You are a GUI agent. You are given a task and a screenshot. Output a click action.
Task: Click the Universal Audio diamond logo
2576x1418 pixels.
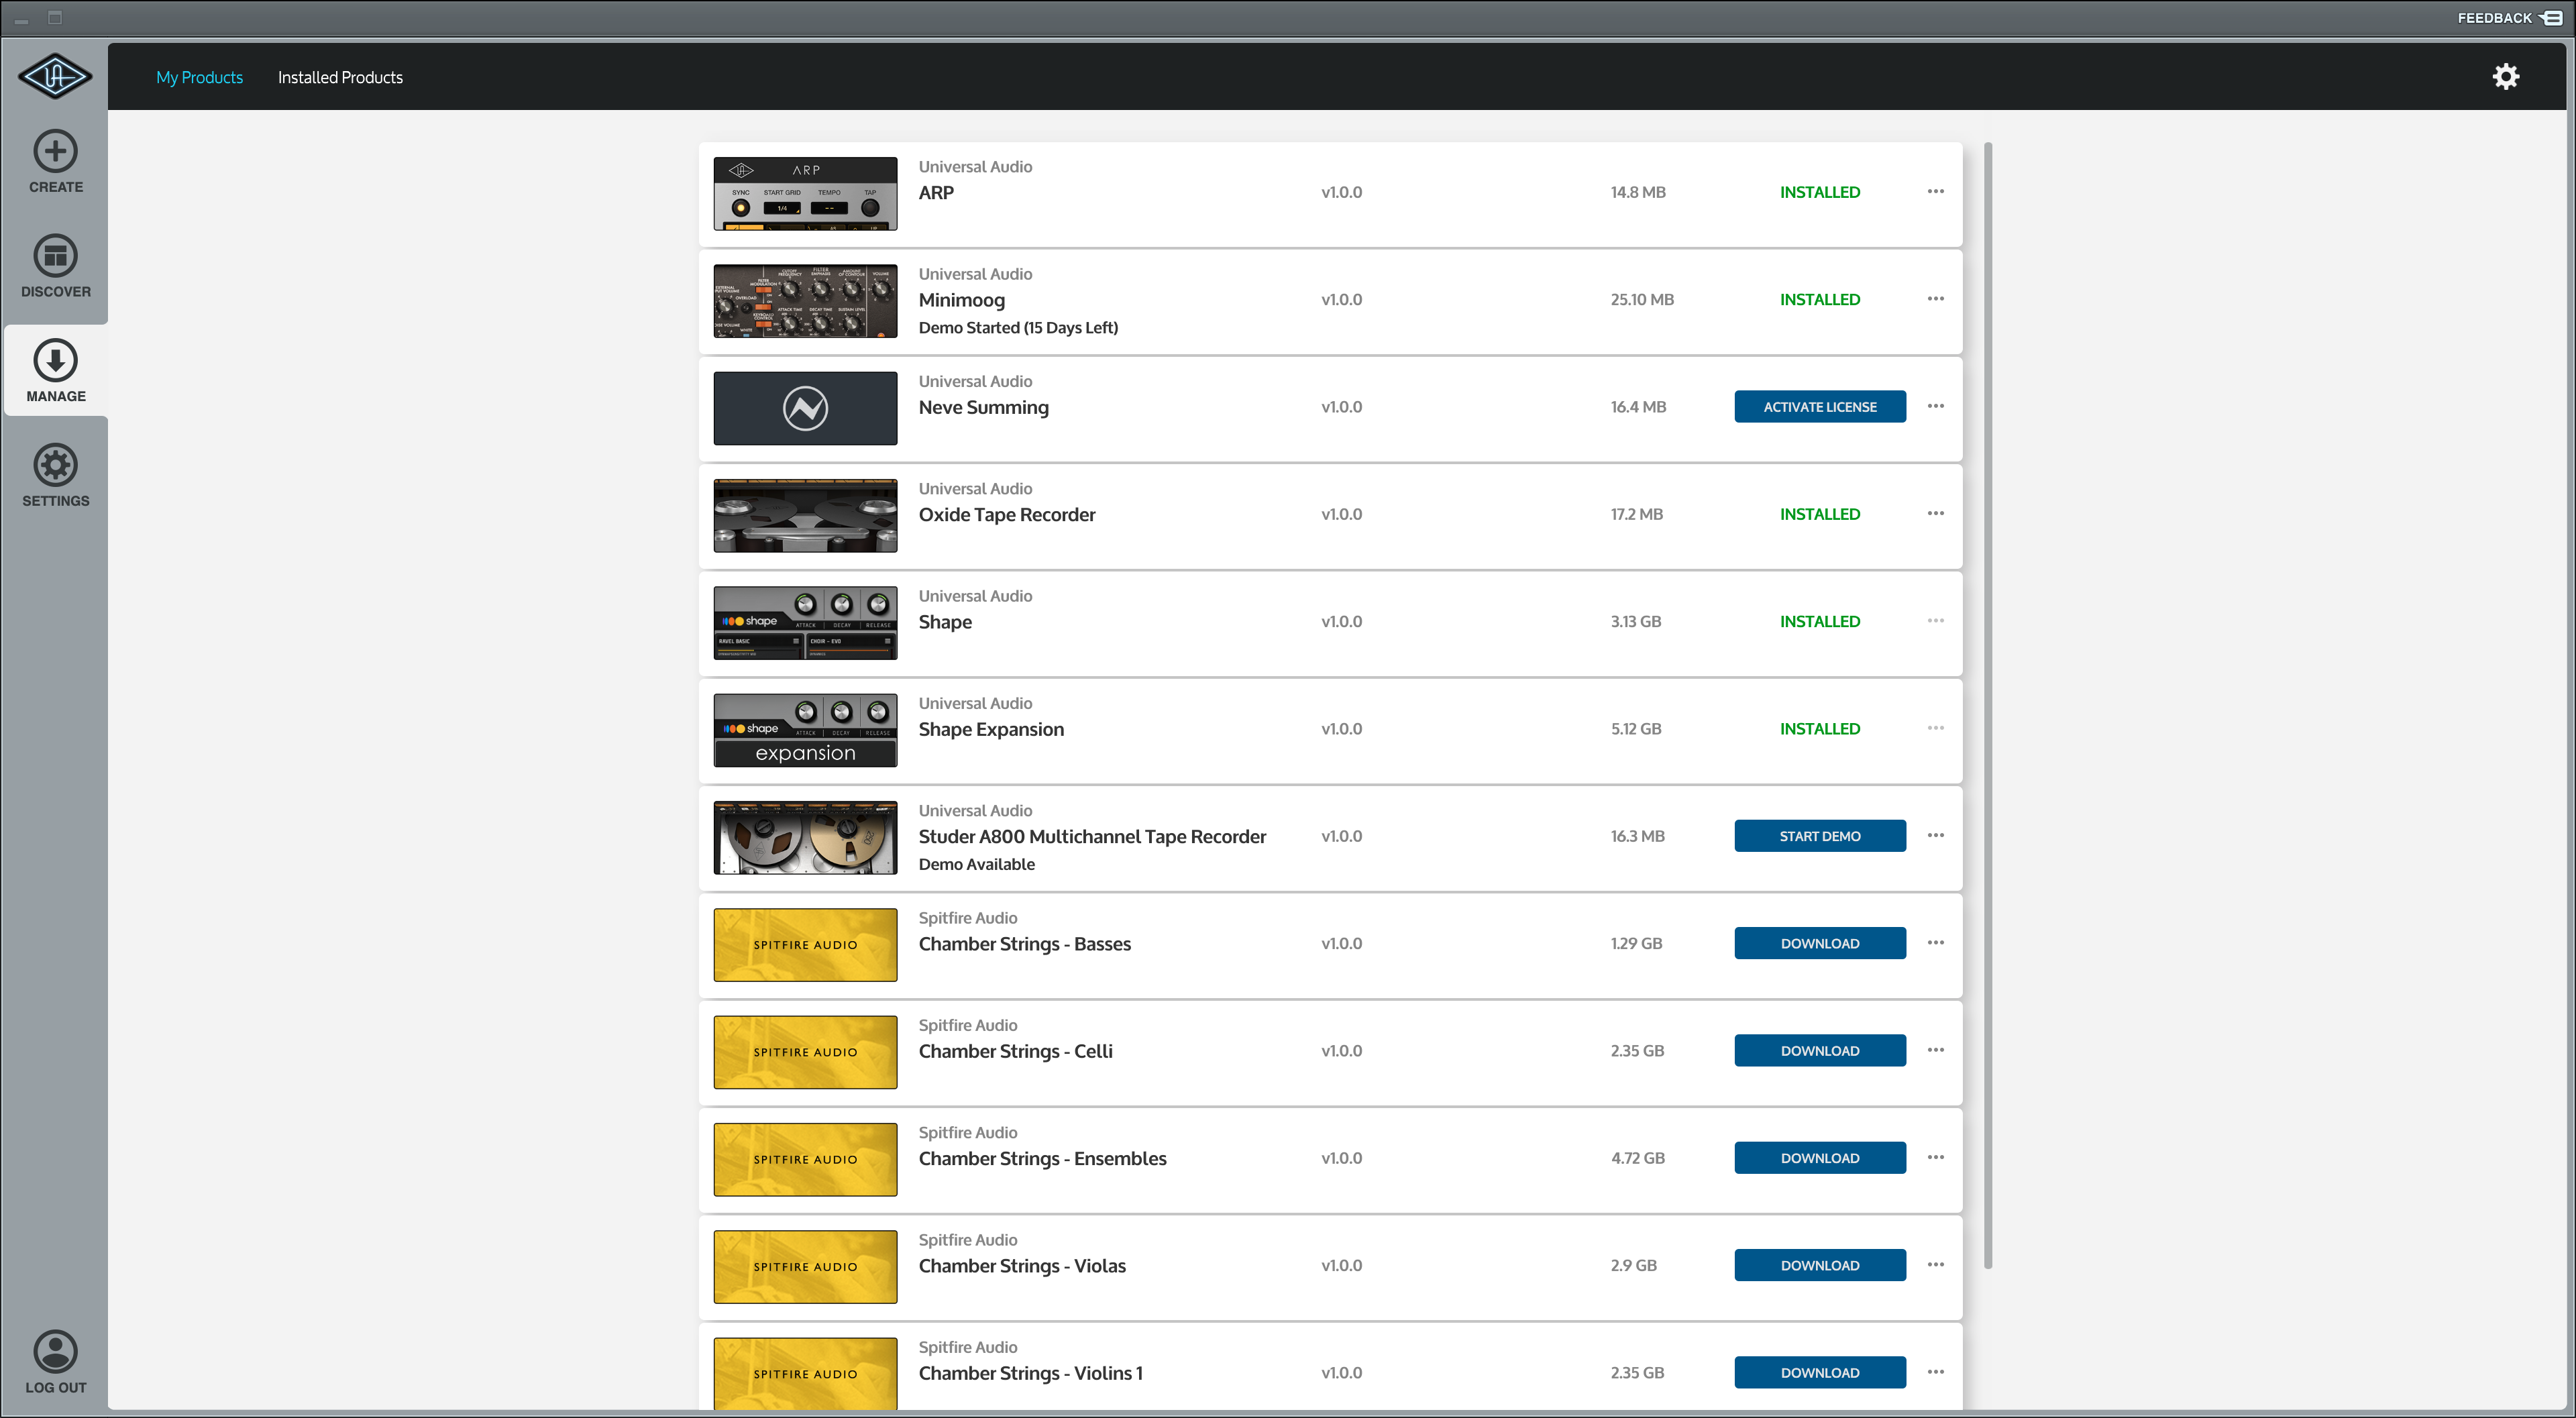click(x=55, y=76)
